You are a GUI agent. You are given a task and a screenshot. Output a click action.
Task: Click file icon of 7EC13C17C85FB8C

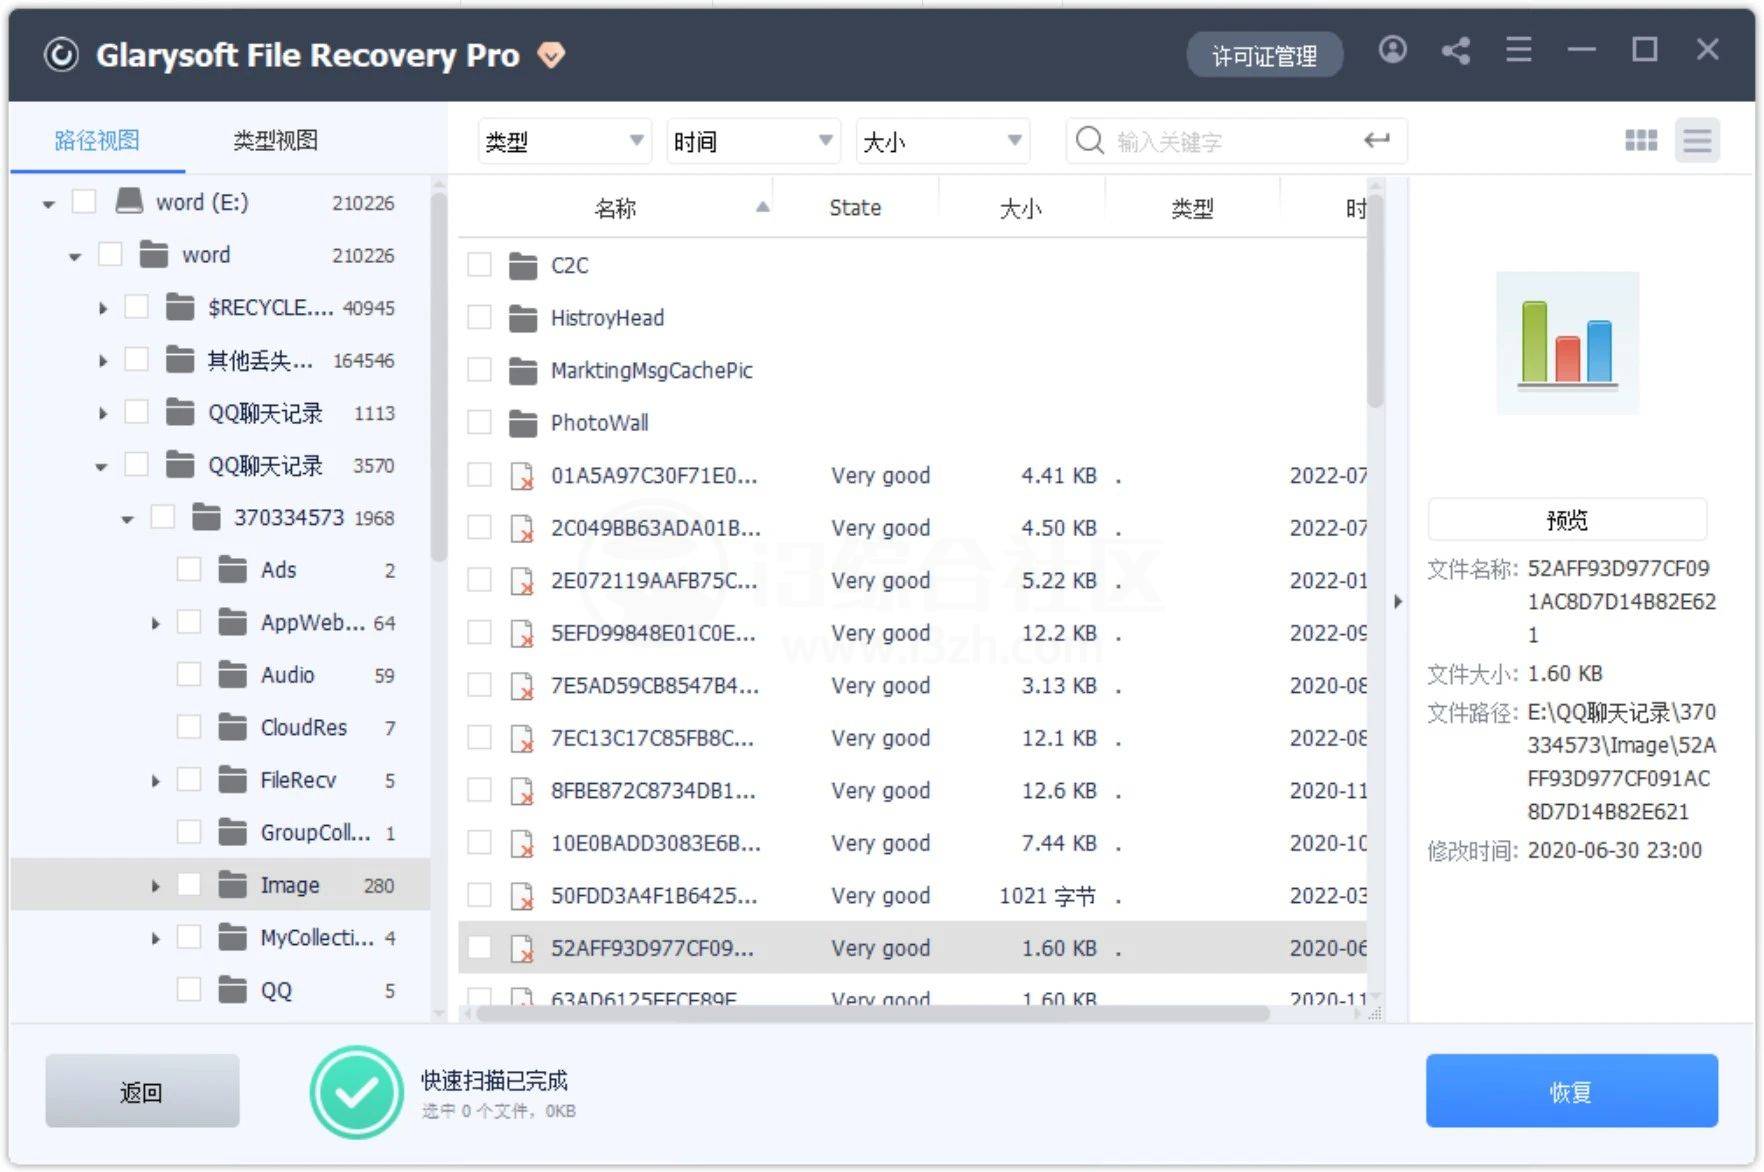click(x=522, y=739)
